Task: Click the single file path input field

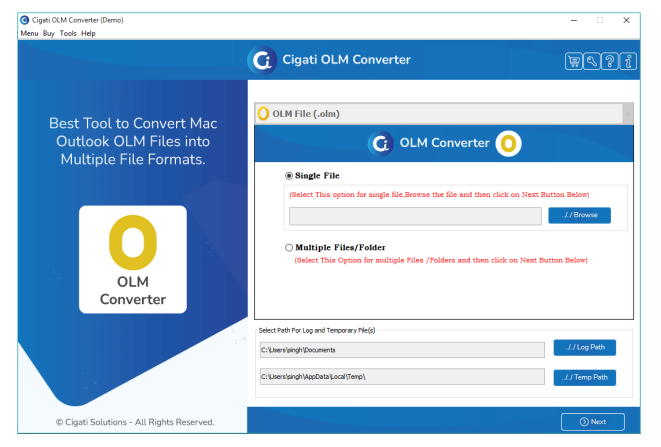Action: 415,216
